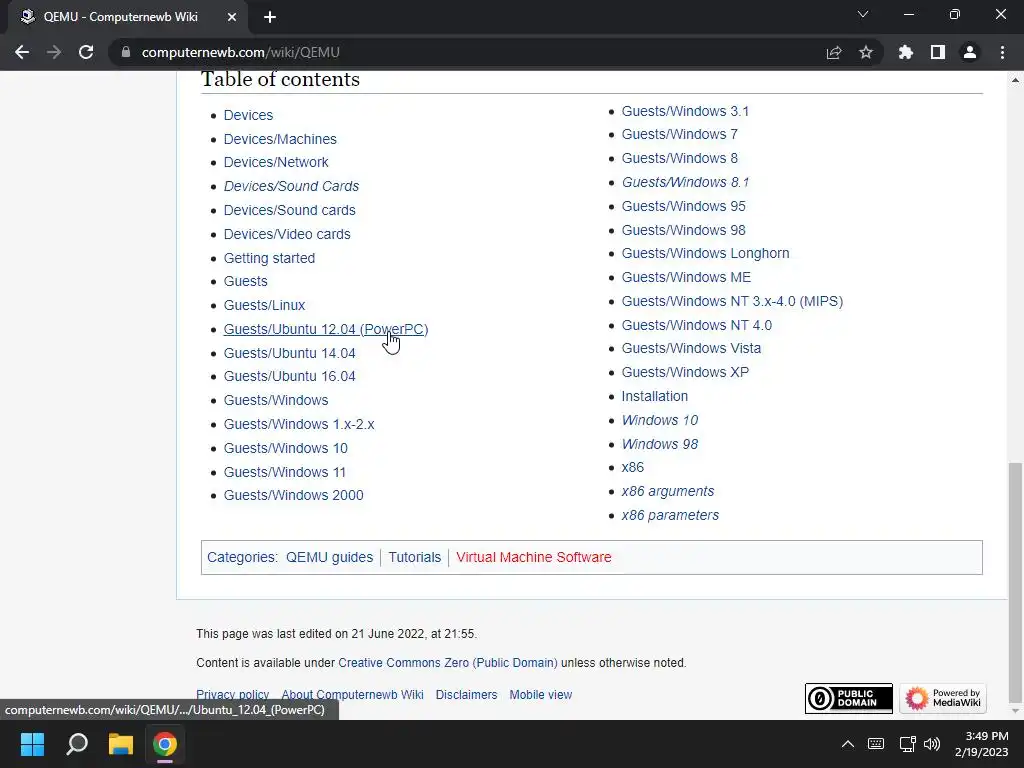Open the Devices/Video cards link
1024x768 pixels.
(x=287, y=234)
